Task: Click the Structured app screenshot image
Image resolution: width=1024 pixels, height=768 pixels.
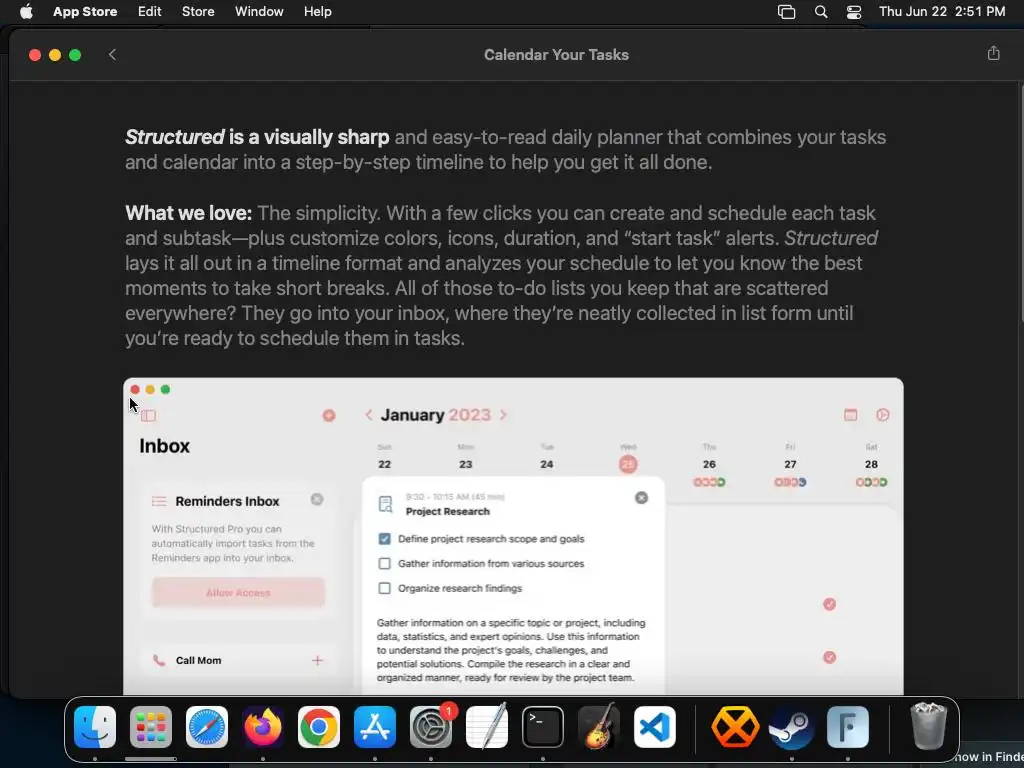Action: tap(513, 536)
